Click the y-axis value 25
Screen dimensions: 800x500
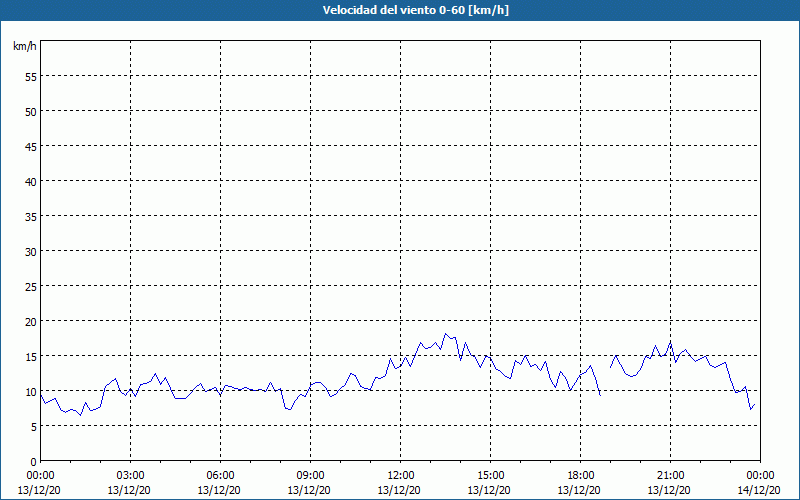(31, 288)
